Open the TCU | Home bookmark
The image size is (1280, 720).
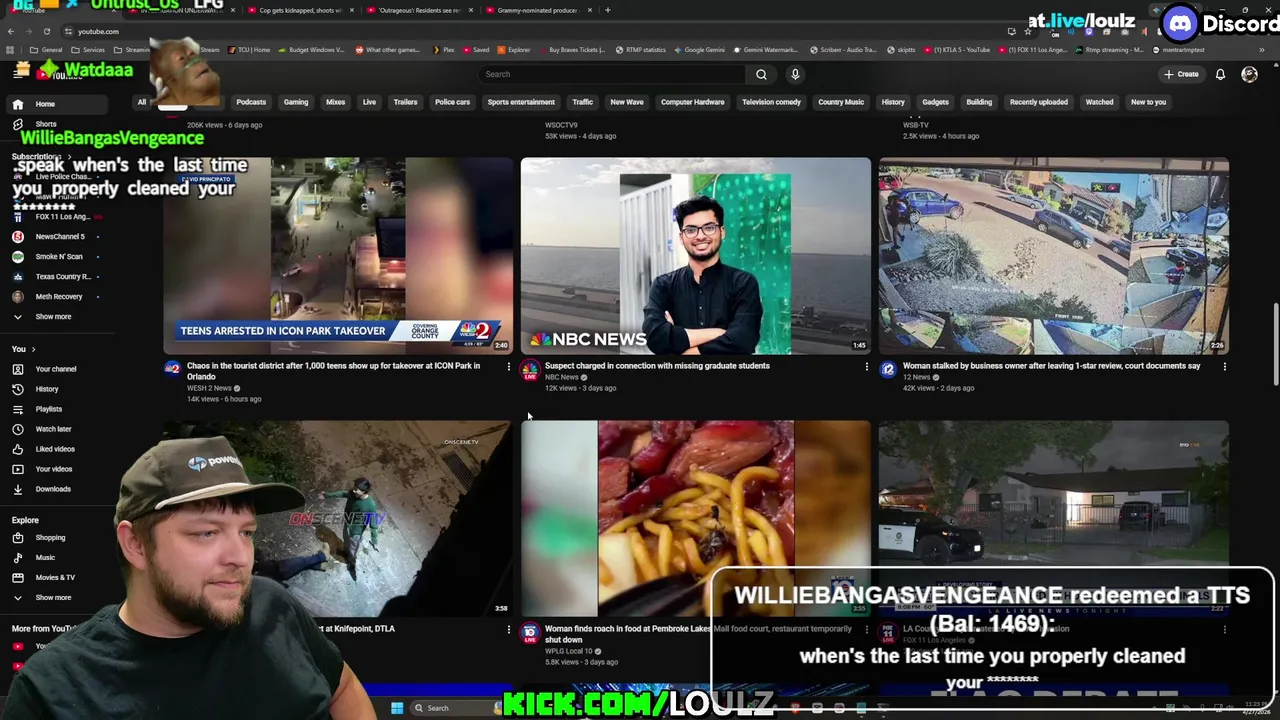click(x=249, y=50)
